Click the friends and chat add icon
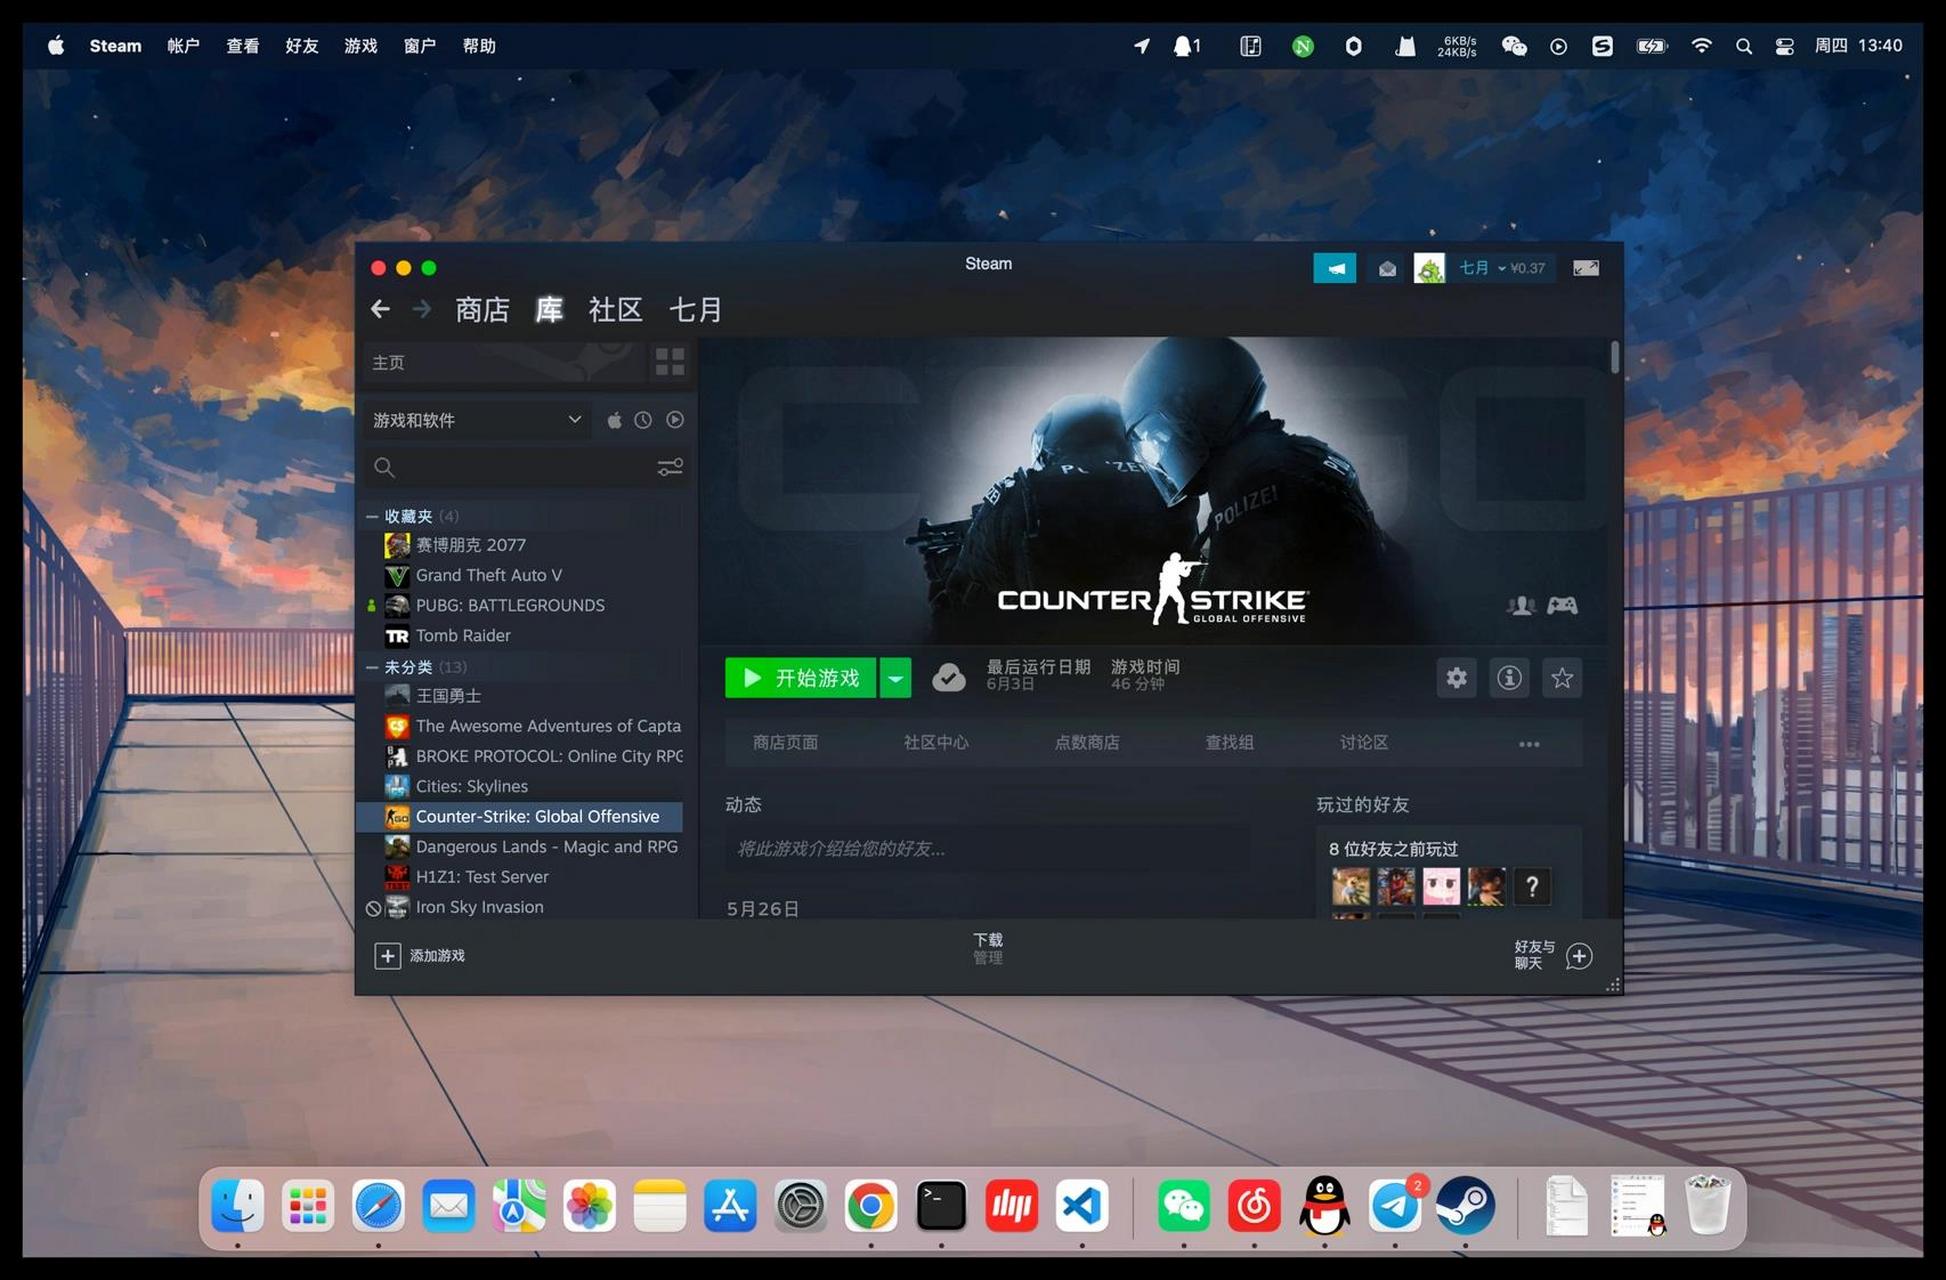 1582,954
